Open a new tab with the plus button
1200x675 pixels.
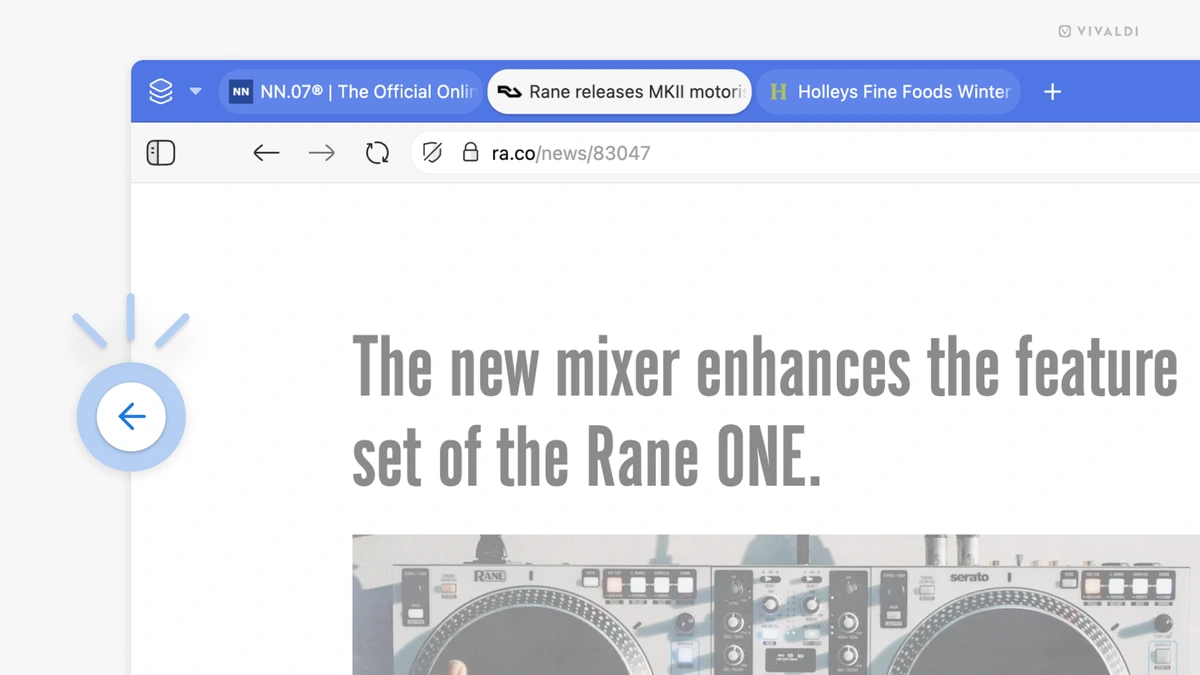1052,91
